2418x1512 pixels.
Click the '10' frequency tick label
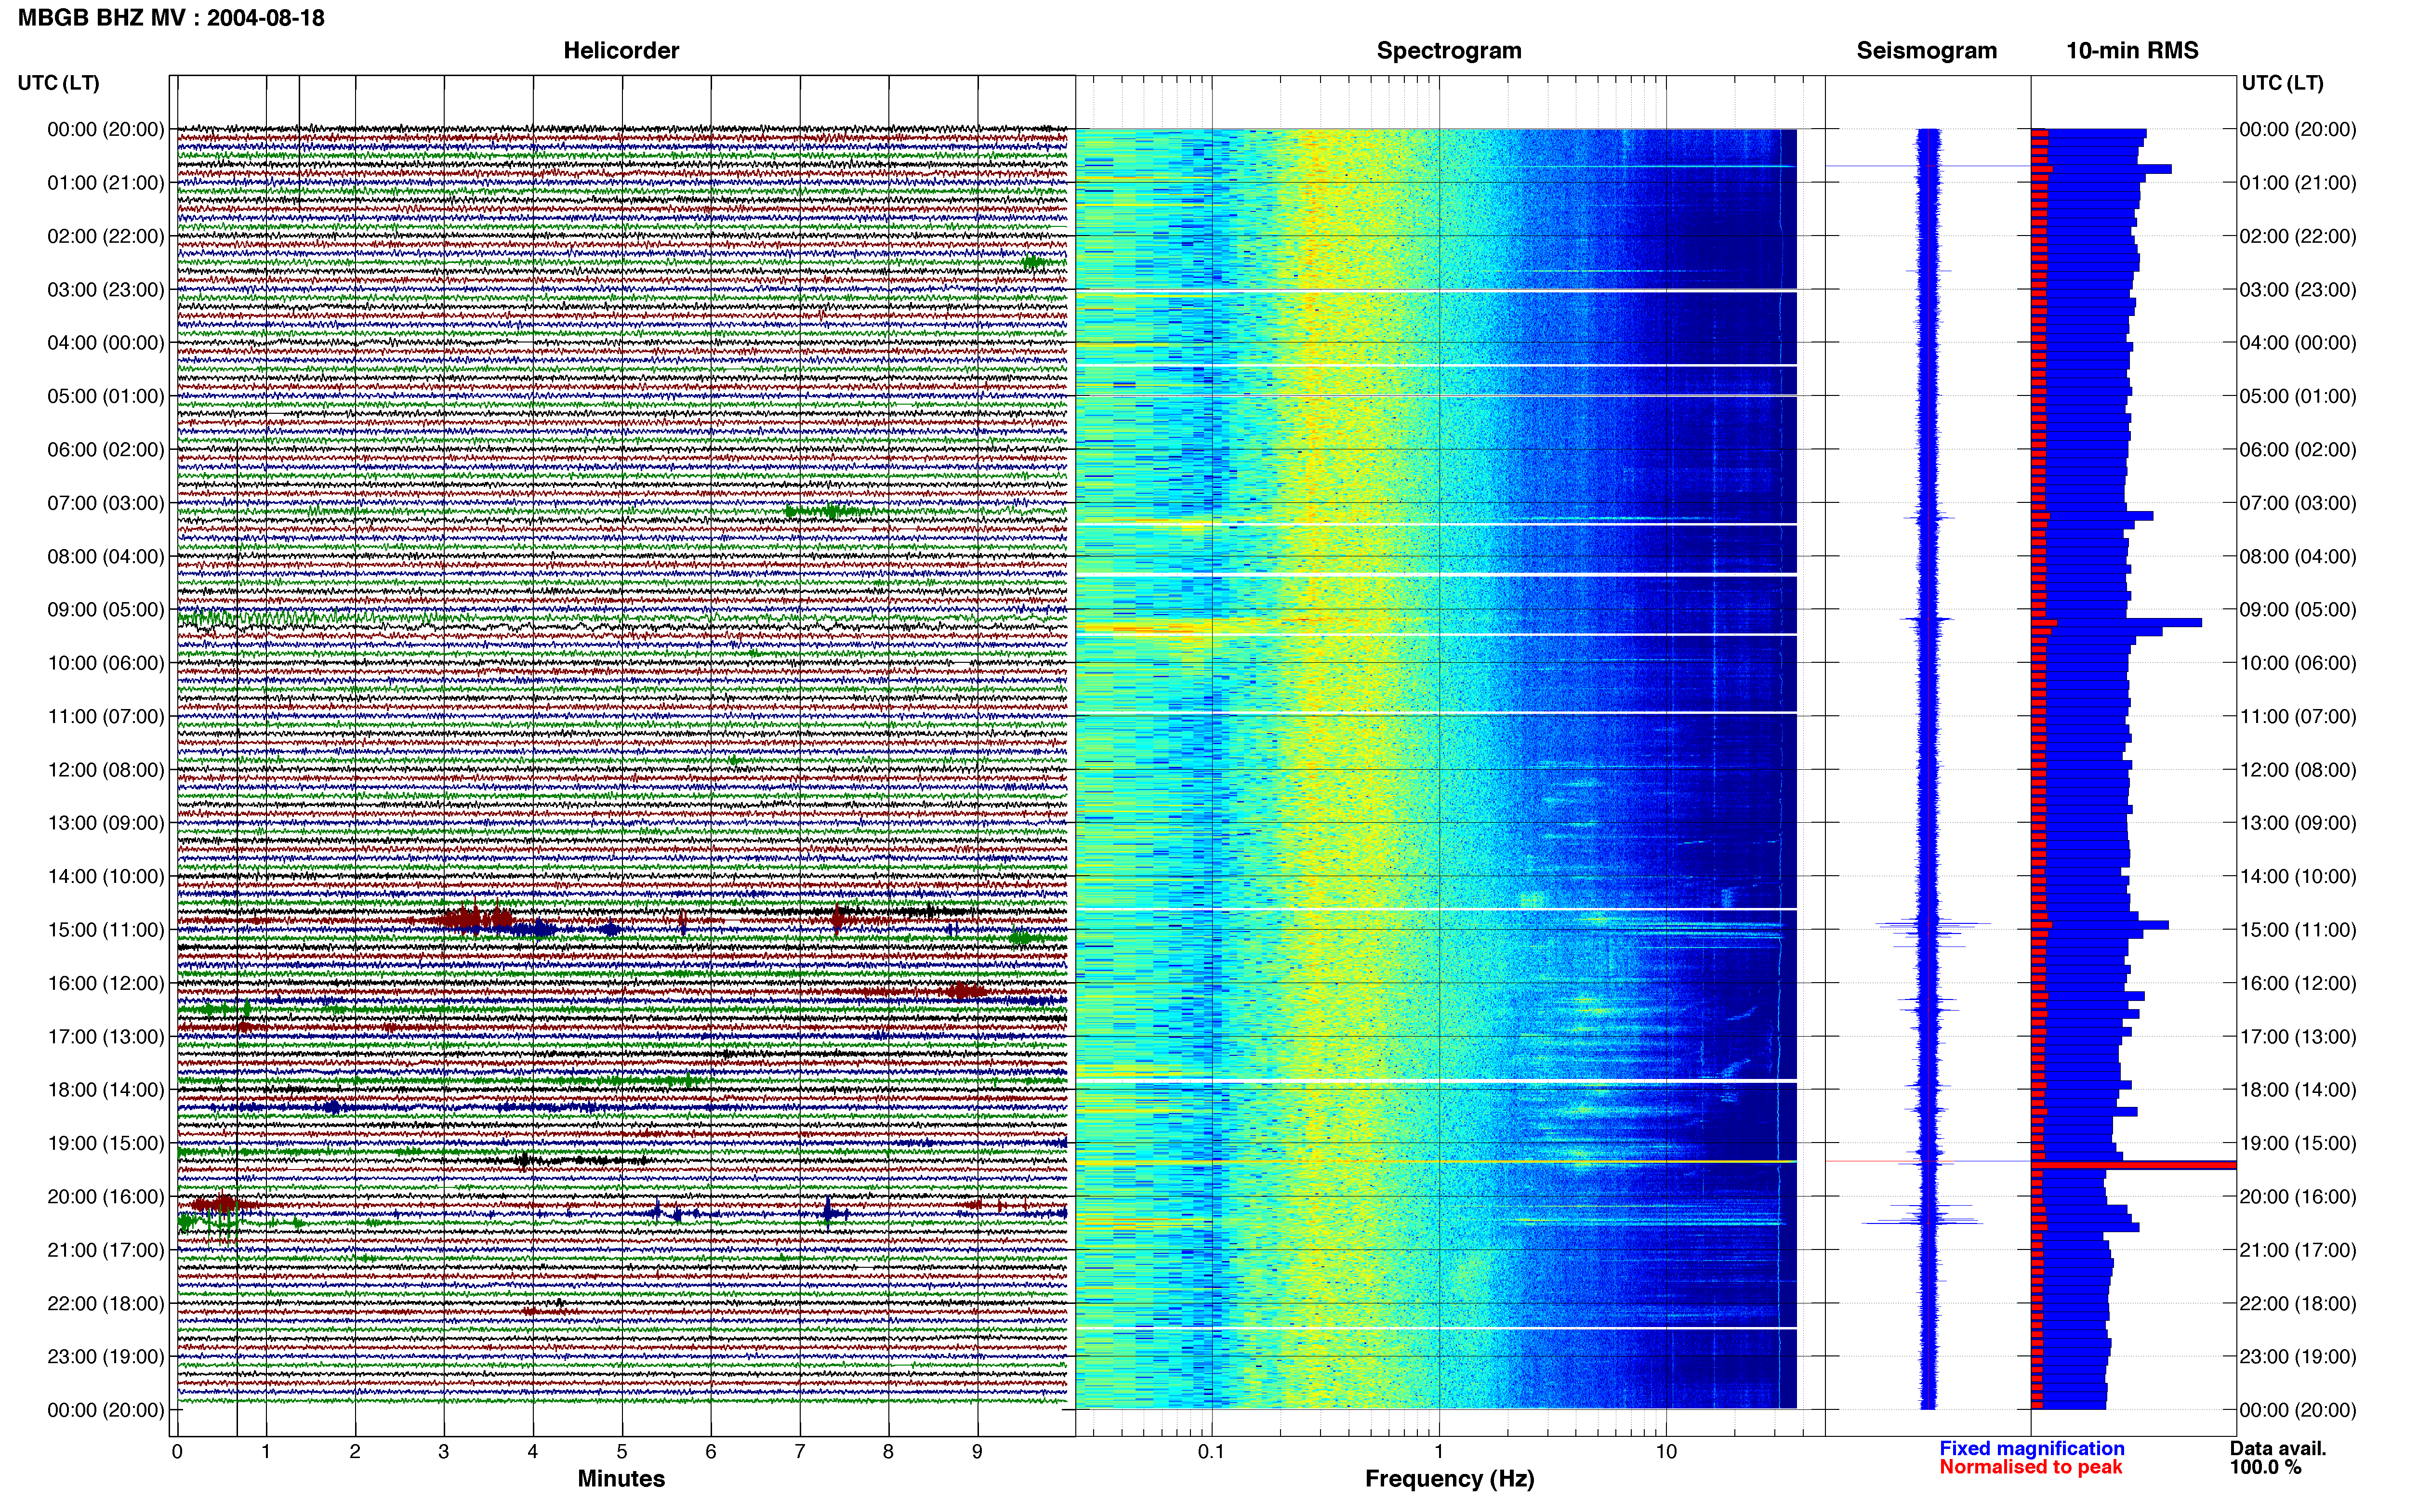(1666, 1452)
